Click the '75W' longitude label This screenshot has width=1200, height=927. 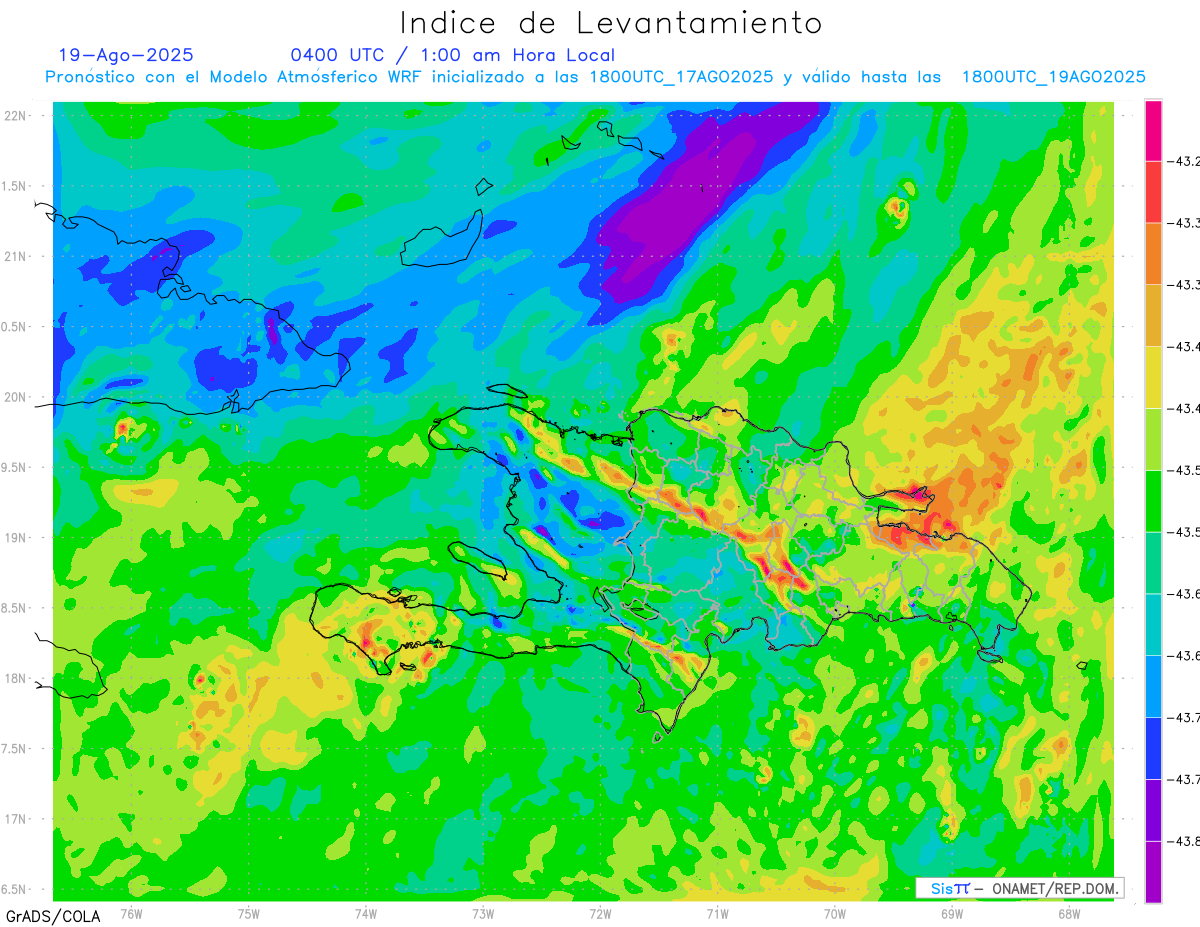[249, 913]
